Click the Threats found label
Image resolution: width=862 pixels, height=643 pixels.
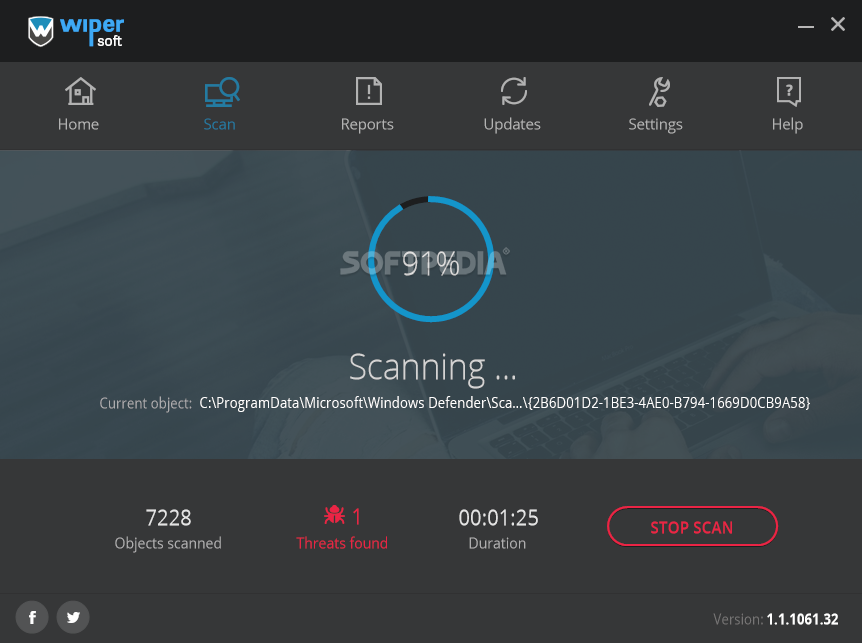point(342,544)
